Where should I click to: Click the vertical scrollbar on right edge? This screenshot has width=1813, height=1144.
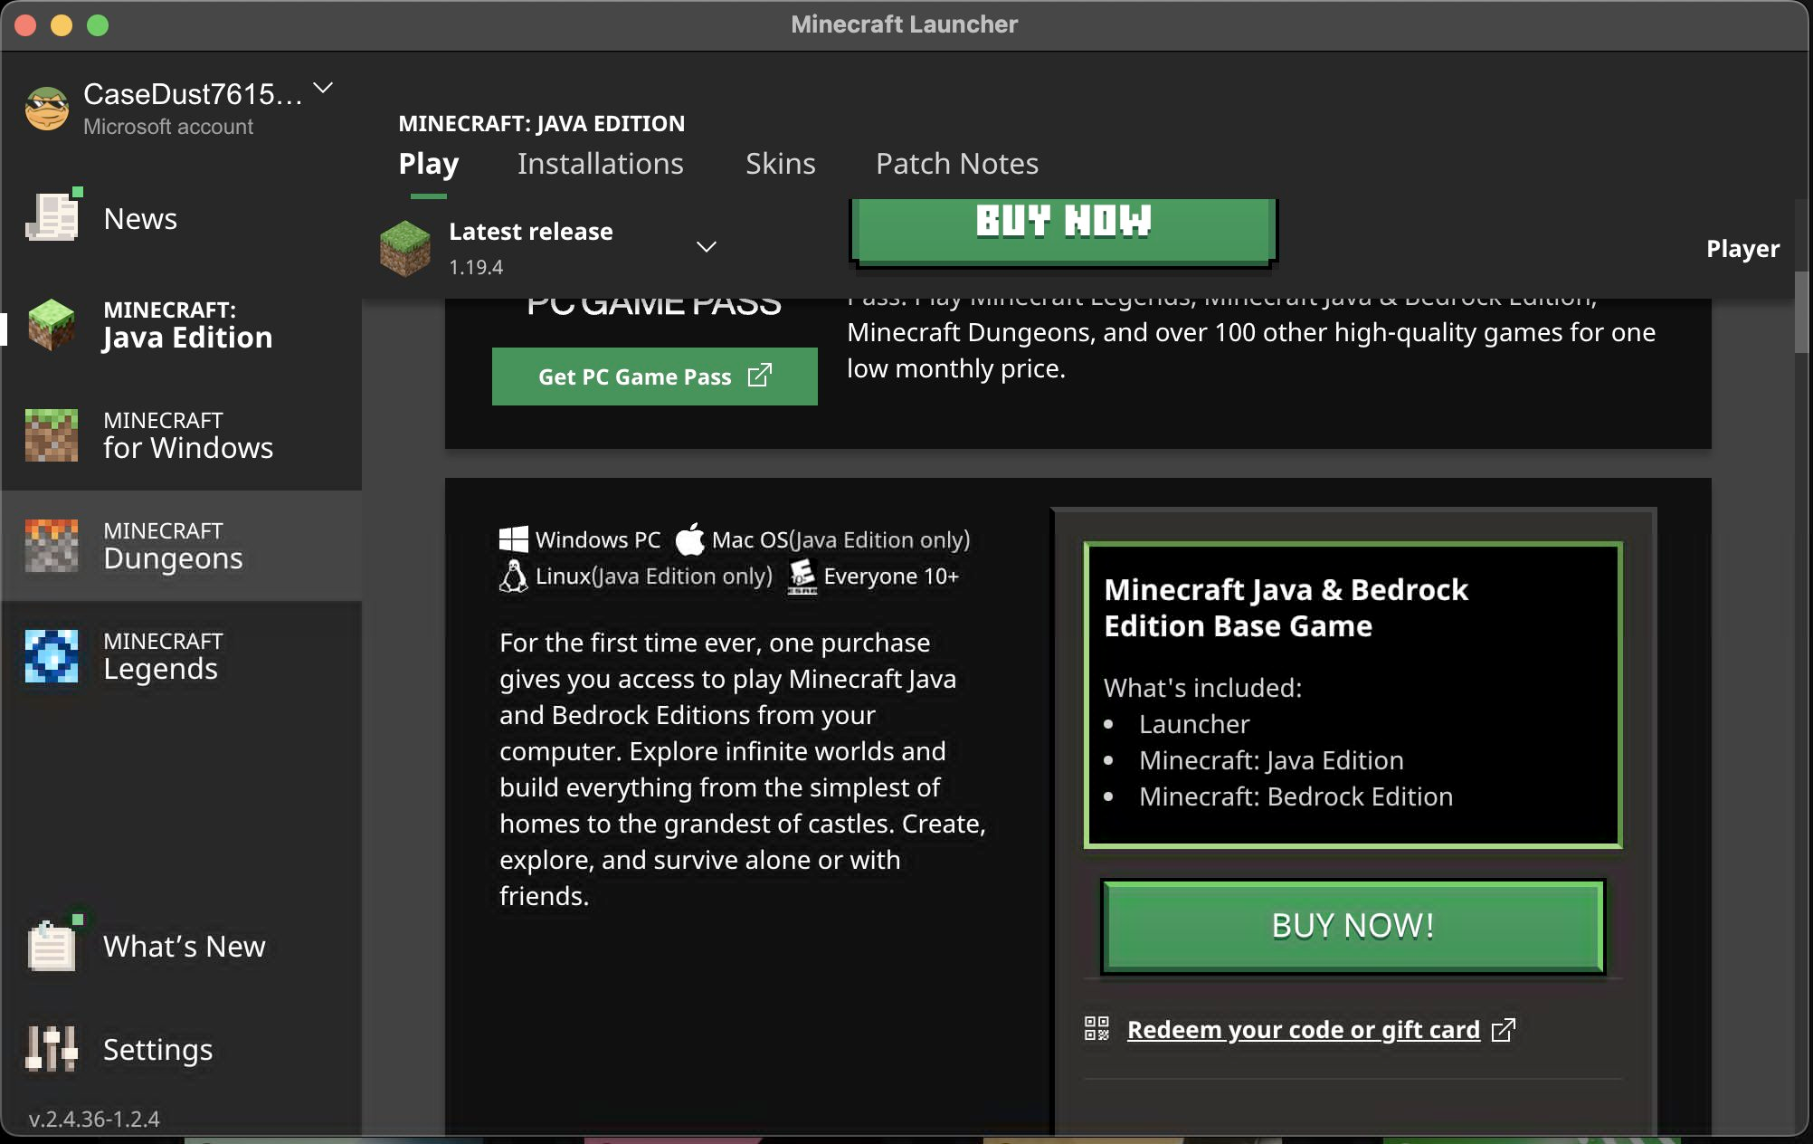coord(1801,312)
